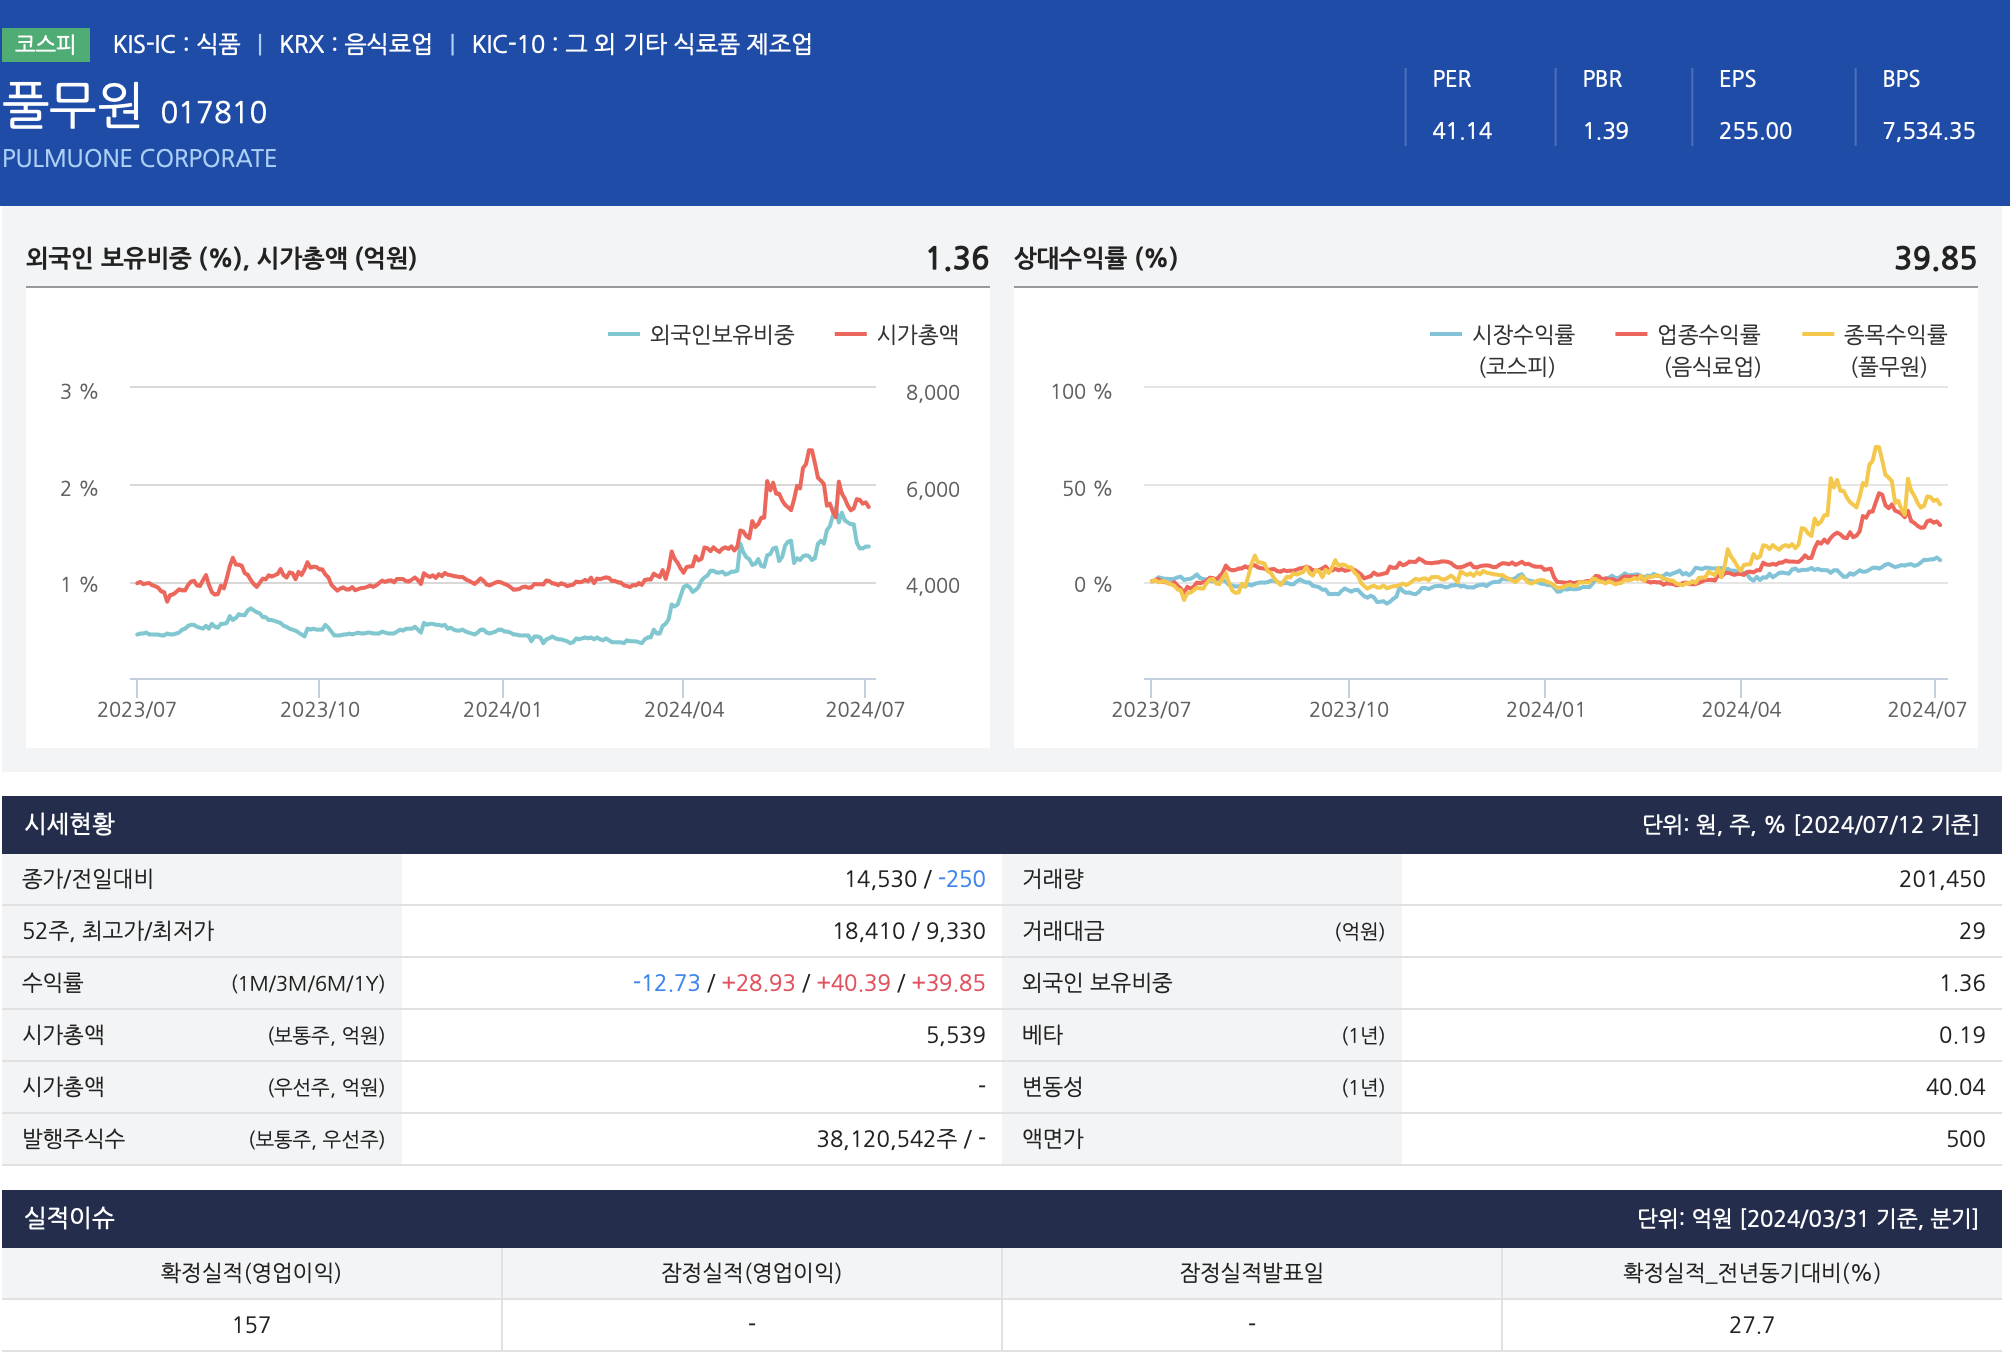
Task: Click the EPS value 255.00
Action: (x=1754, y=131)
